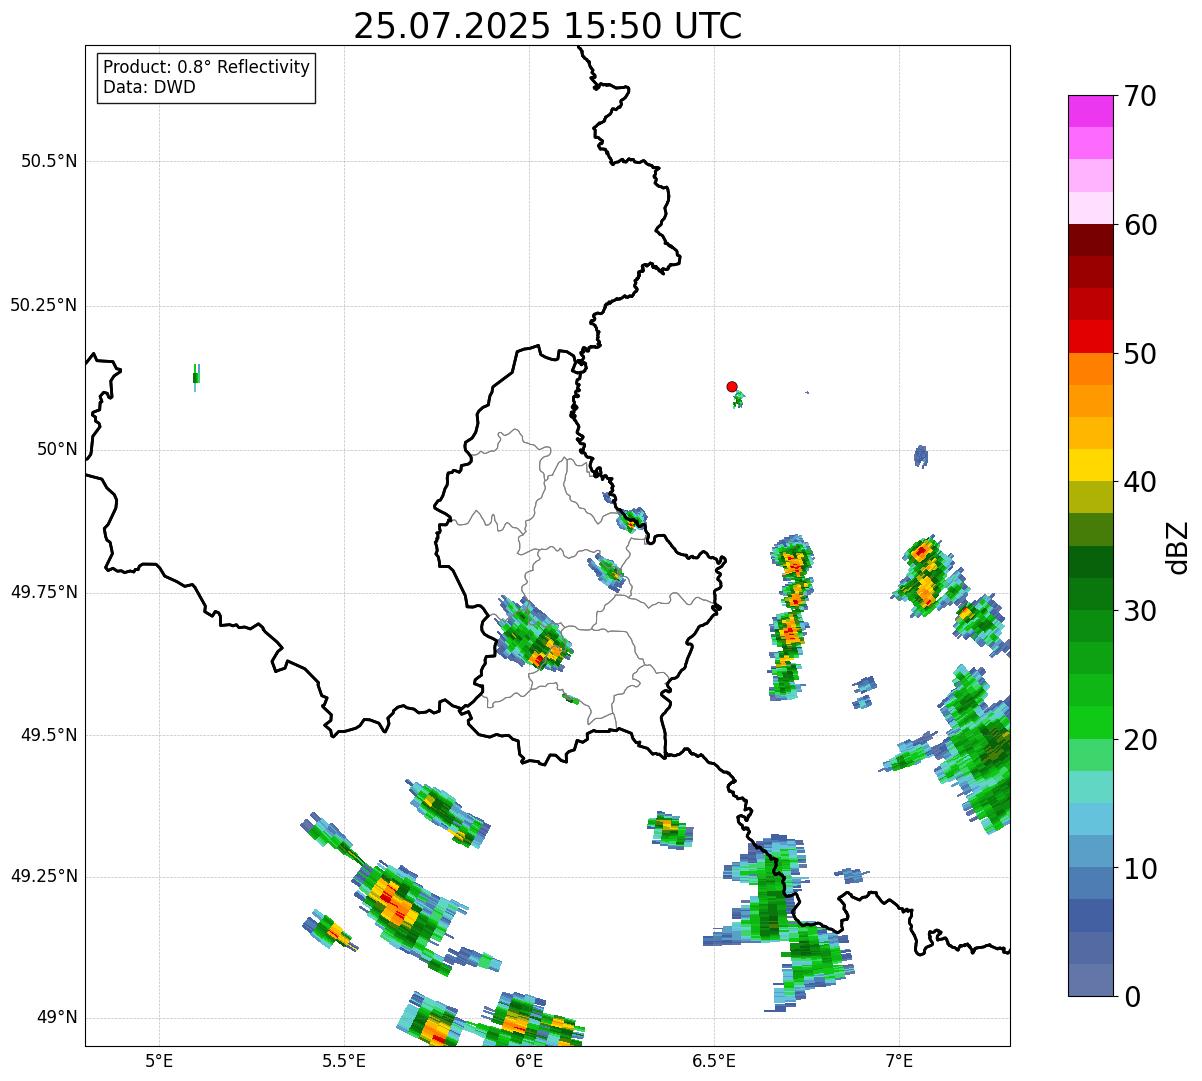Click the 40 colorbar tick label
The image size is (1202, 1081).
click(x=1140, y=482)
